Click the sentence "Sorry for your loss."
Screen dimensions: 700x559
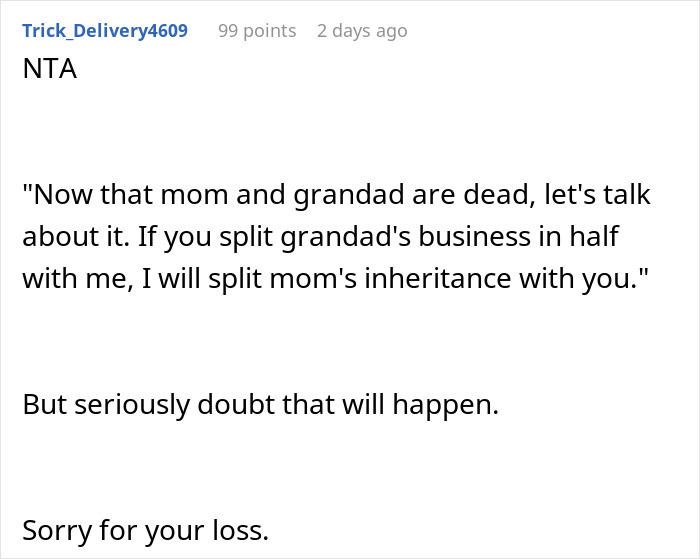click(146, 530)
